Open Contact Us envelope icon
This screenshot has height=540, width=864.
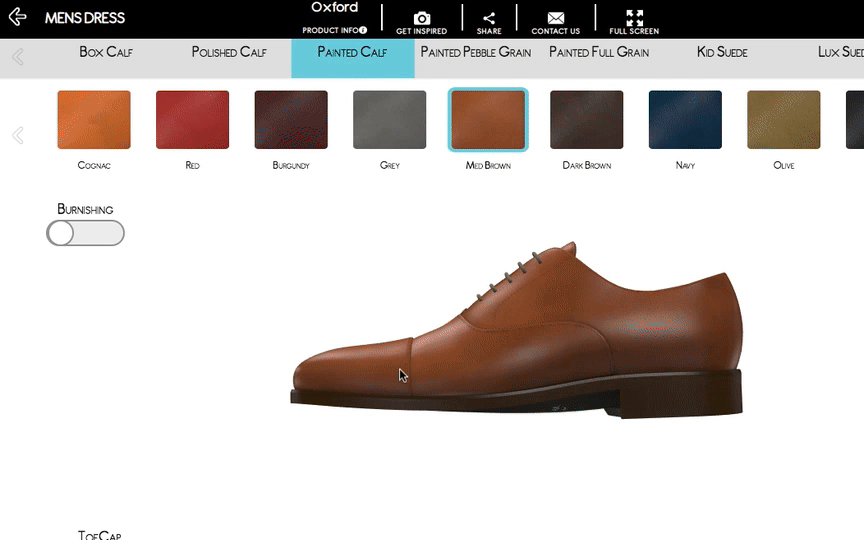tap(556, 19)
